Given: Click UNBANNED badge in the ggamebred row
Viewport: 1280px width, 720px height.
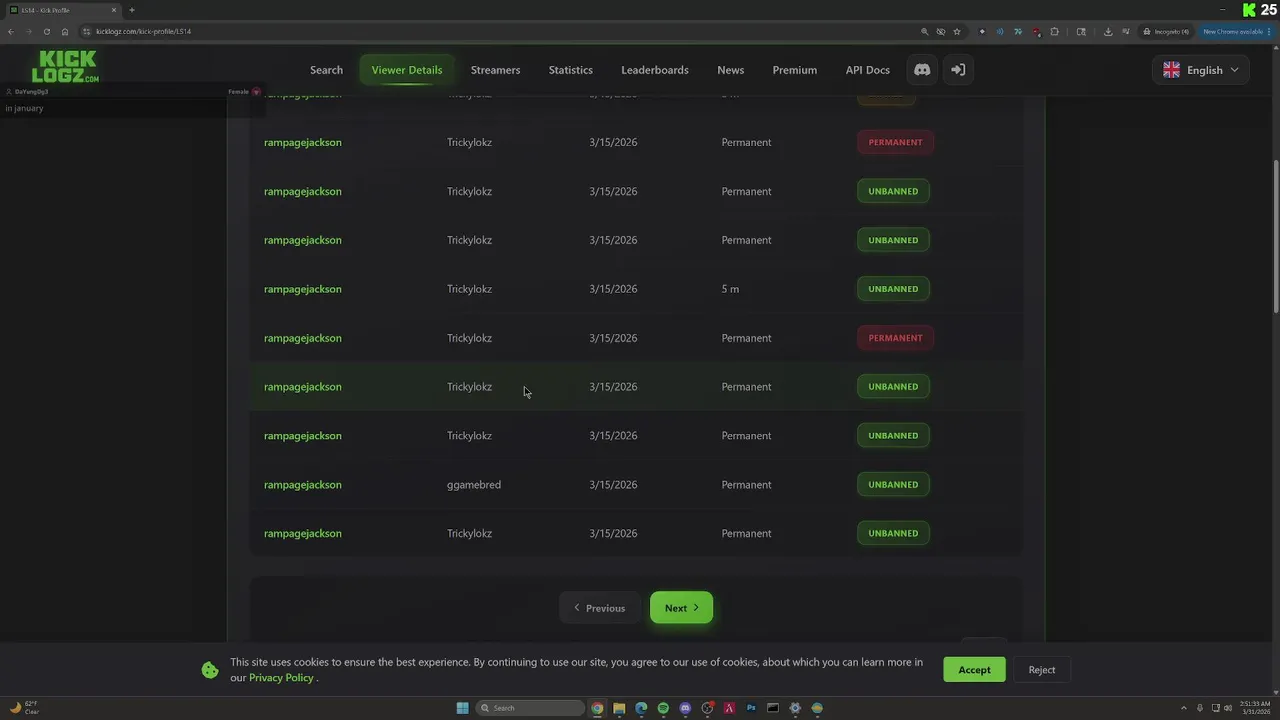Looking at the screenshot, I should (893, 485).
